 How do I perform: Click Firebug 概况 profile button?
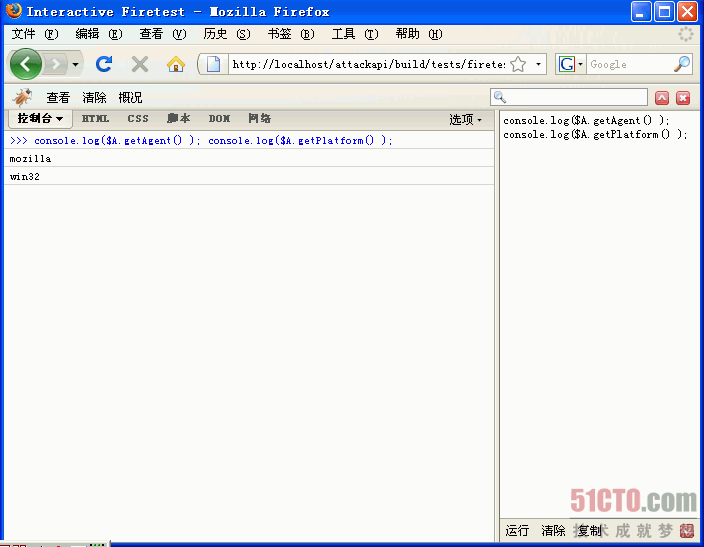pos(130,97)
